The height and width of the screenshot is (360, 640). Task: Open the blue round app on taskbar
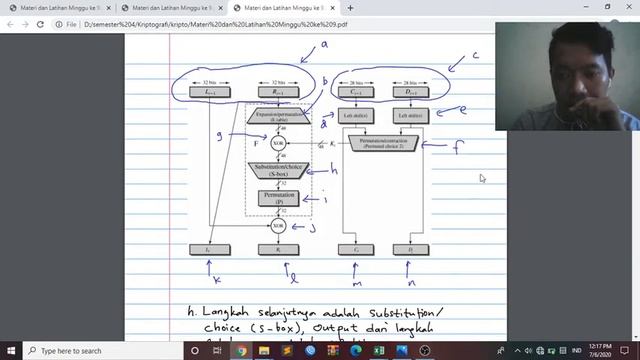(x=310, y=351)
